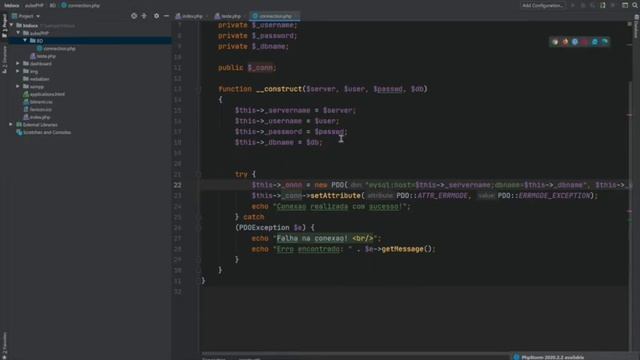The width and height of the screenshot is (640, 360).
Task: Click BD breadcrumb in navigation bar
Action: [x=53, y=5]
